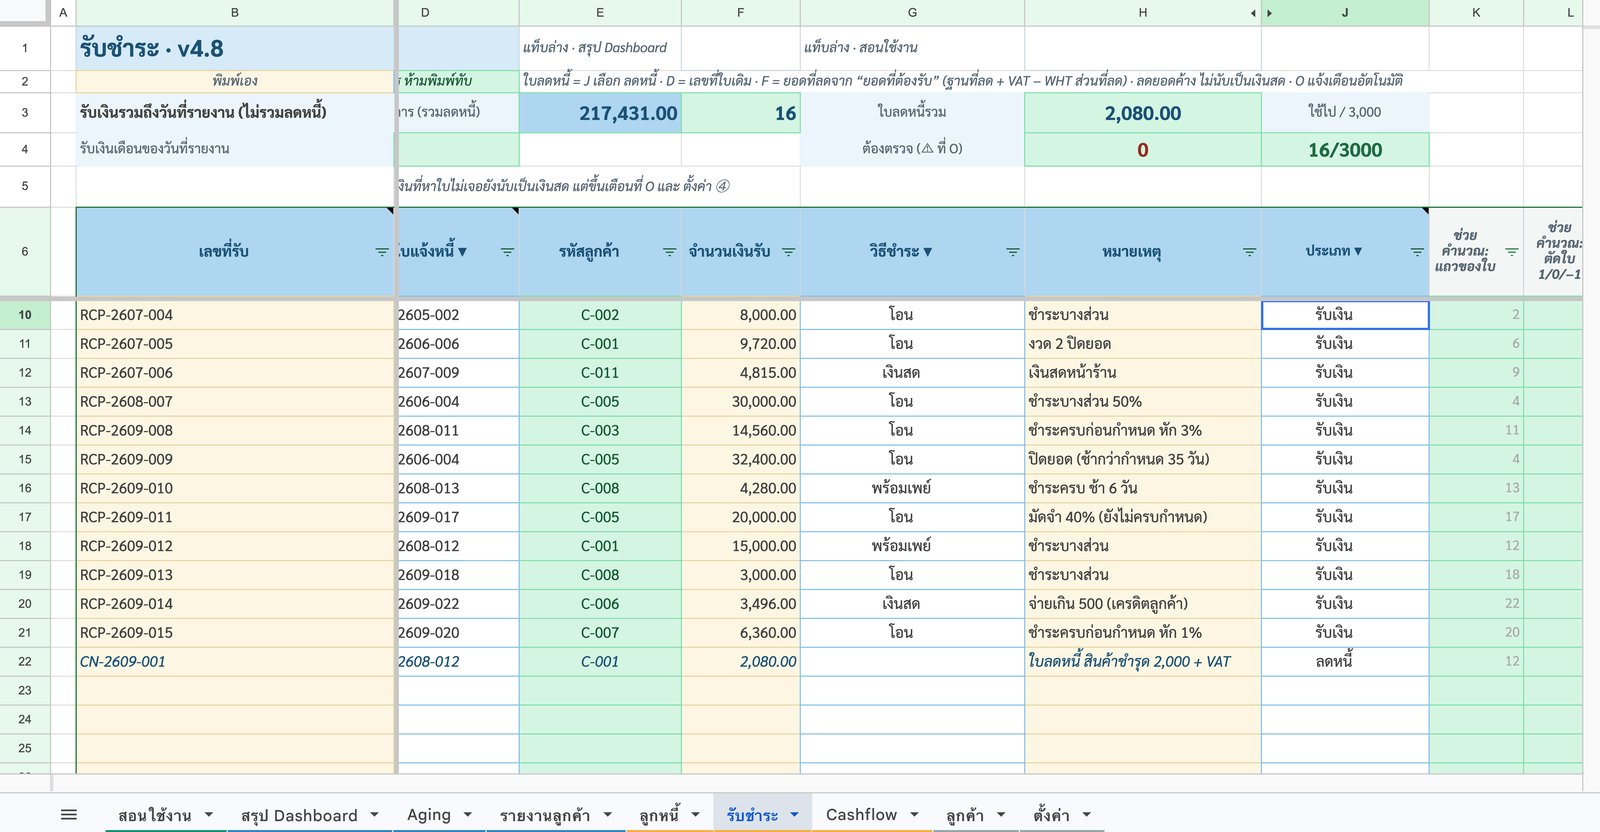Select remark จ่ายเกิน 500 (เครดิตลูกค้า)
The width and height of the screenshot is (1600, 832).
coord(1143,604)
